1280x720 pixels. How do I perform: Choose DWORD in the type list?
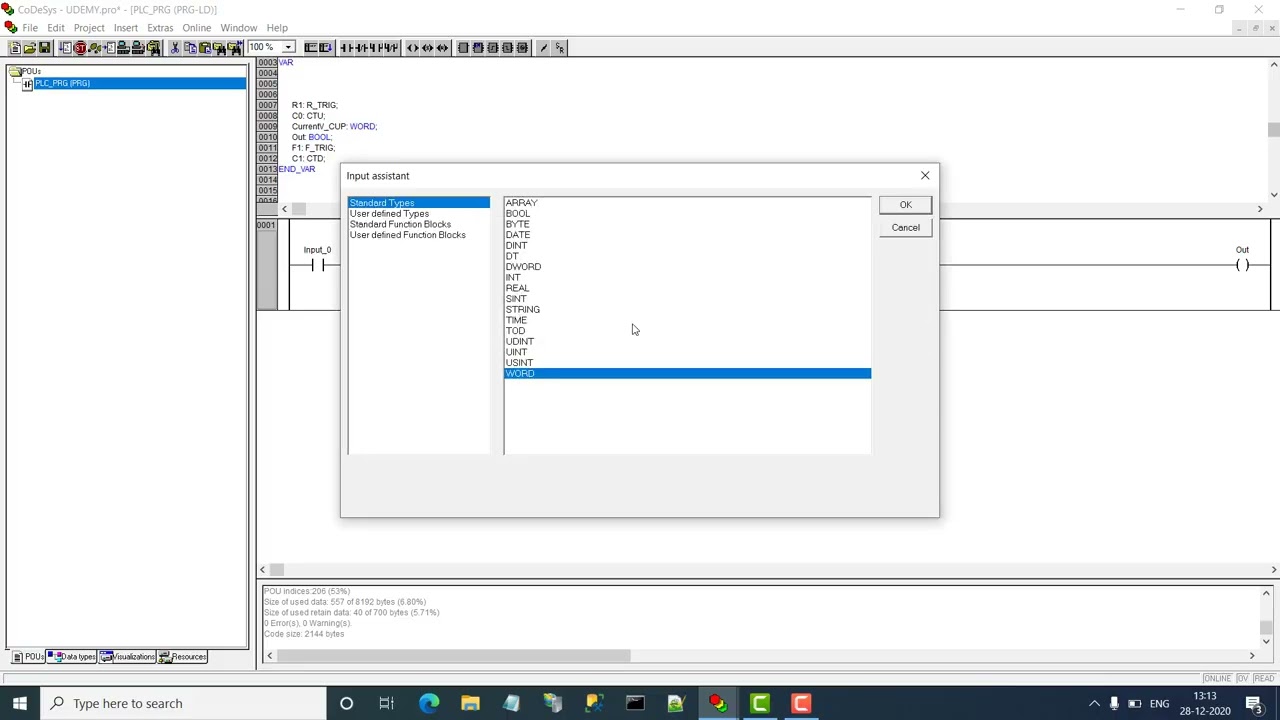523,267
